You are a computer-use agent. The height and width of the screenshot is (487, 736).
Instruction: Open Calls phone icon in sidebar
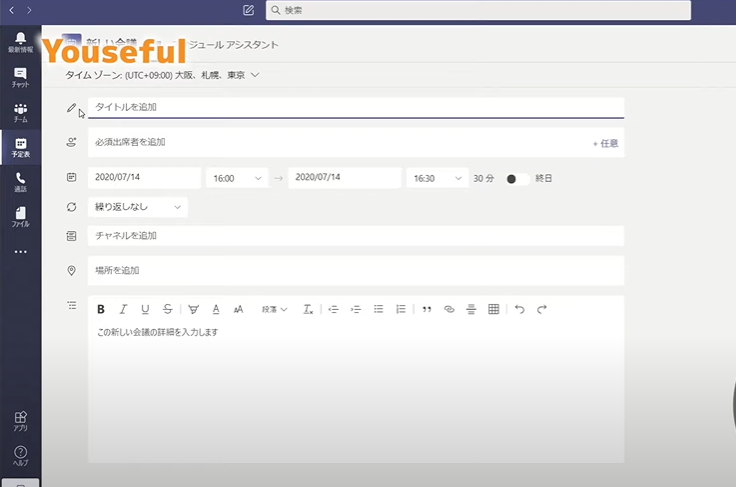(x=20, y=182)
